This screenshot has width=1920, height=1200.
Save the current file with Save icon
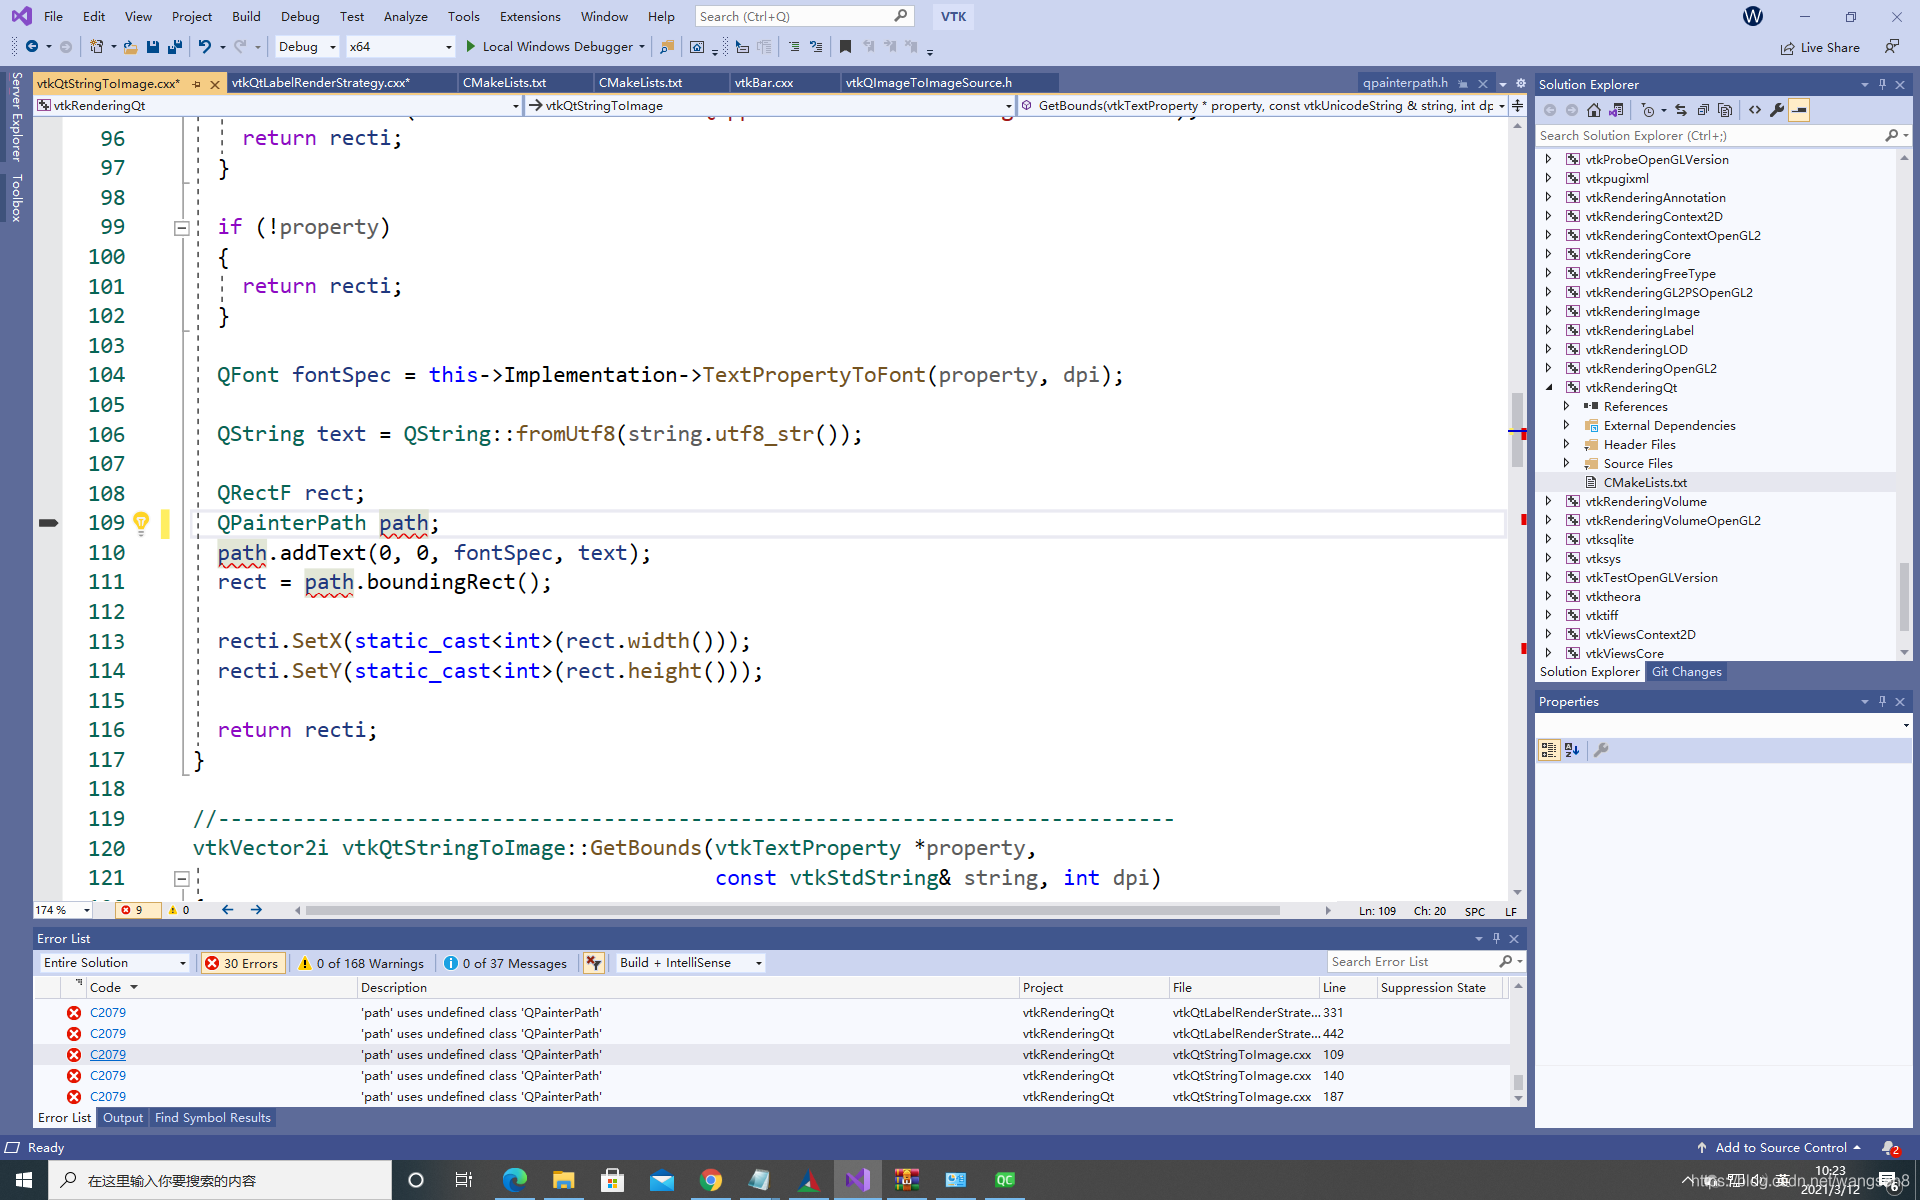153,46
